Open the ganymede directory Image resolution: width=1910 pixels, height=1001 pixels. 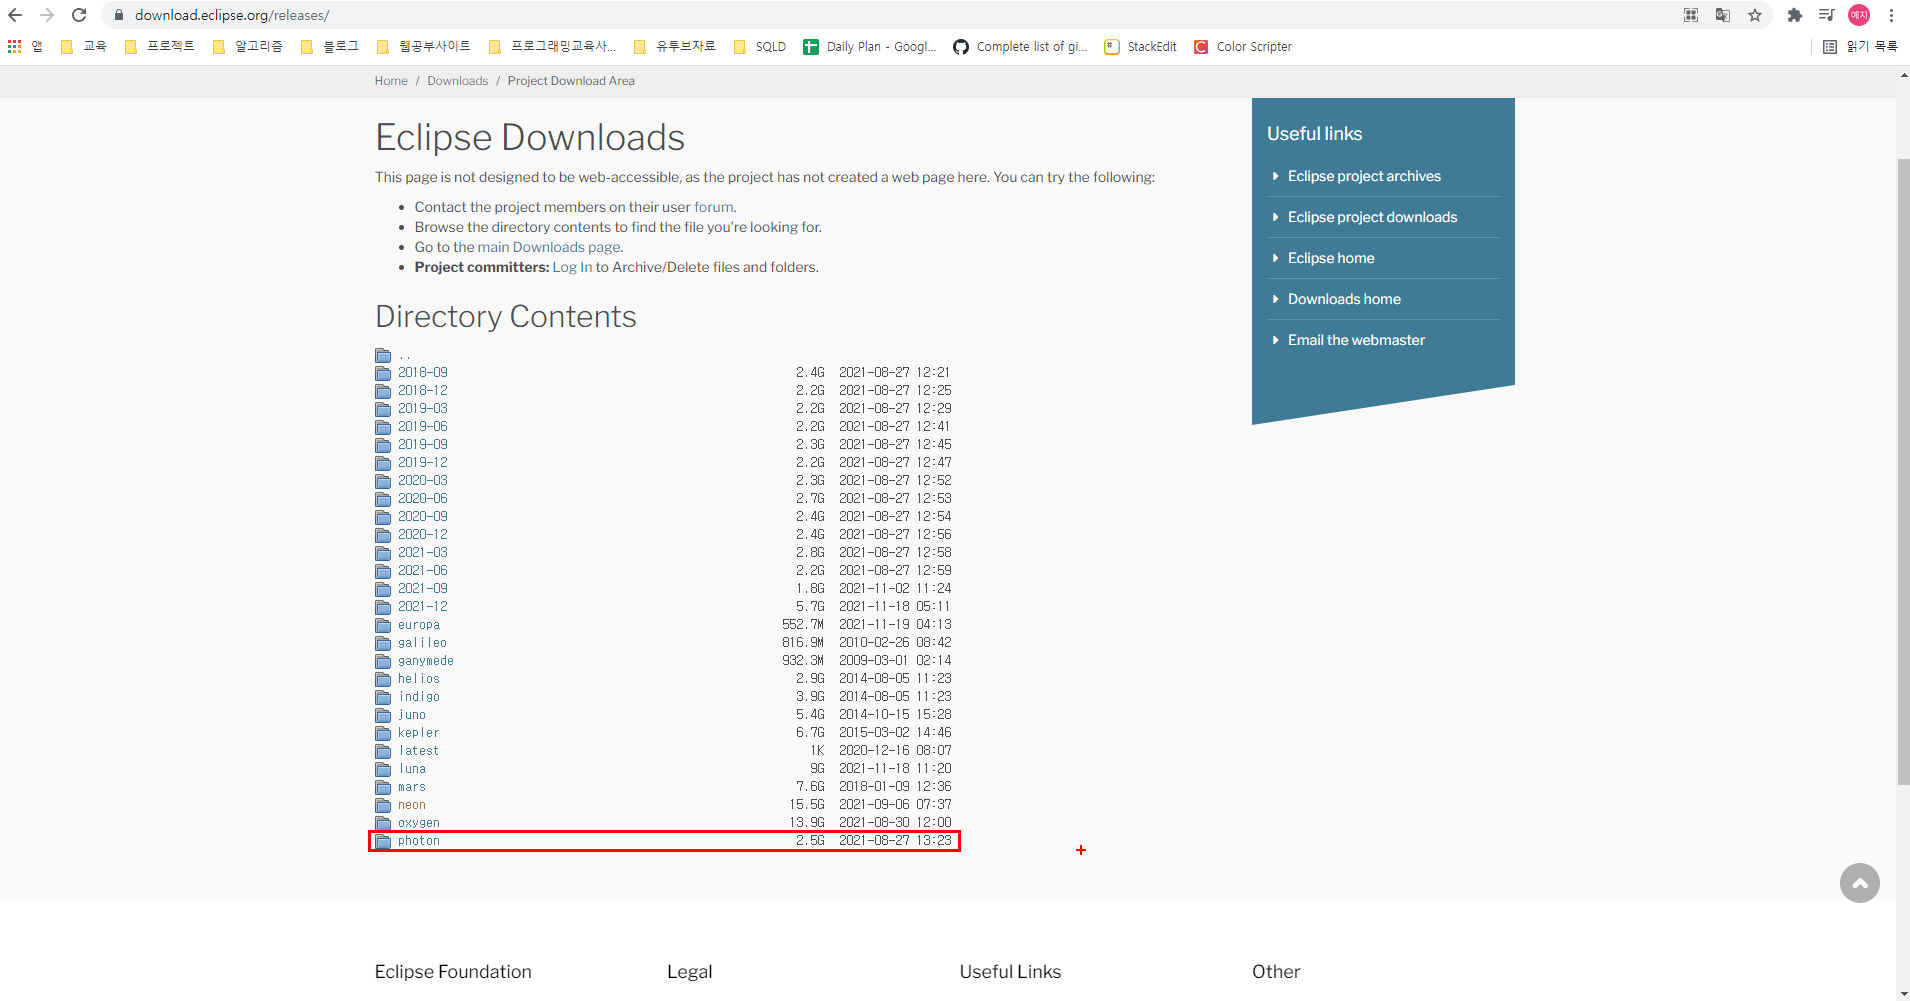tap(426, 661)
